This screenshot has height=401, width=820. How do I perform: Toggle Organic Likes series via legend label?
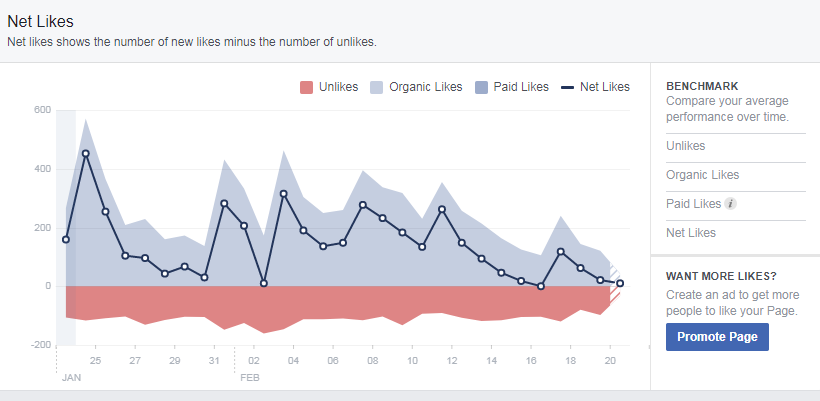click(x=425, y=87)
